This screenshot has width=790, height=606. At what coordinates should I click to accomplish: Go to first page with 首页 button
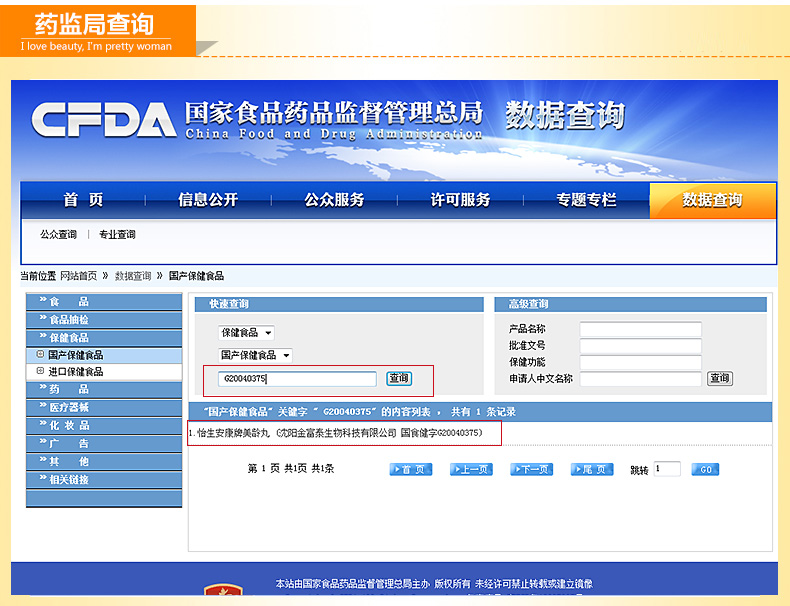(411, 469)
